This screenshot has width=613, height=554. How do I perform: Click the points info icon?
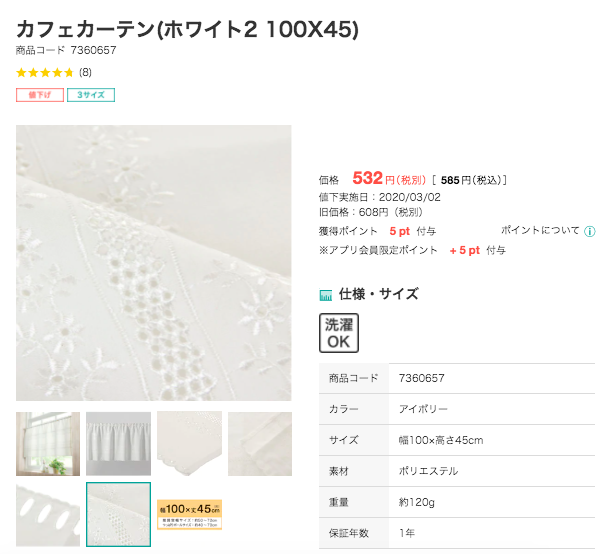pyautogui.click(x=589, y=231)
